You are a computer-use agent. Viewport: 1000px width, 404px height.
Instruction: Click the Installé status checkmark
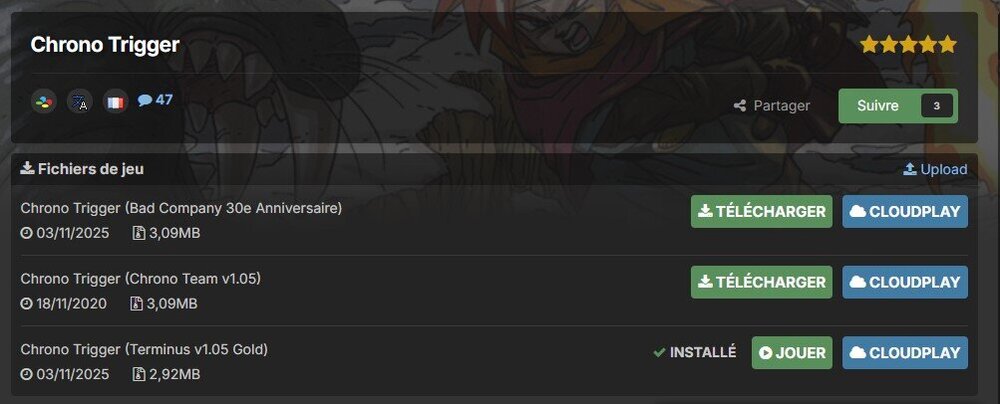[659, 352]
